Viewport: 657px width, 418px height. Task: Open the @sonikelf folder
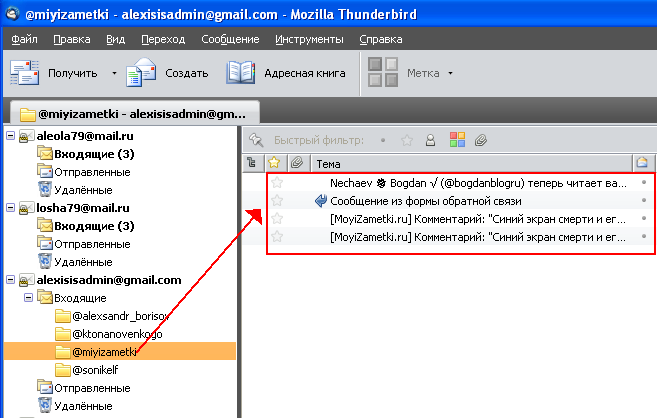pos(95,370)
